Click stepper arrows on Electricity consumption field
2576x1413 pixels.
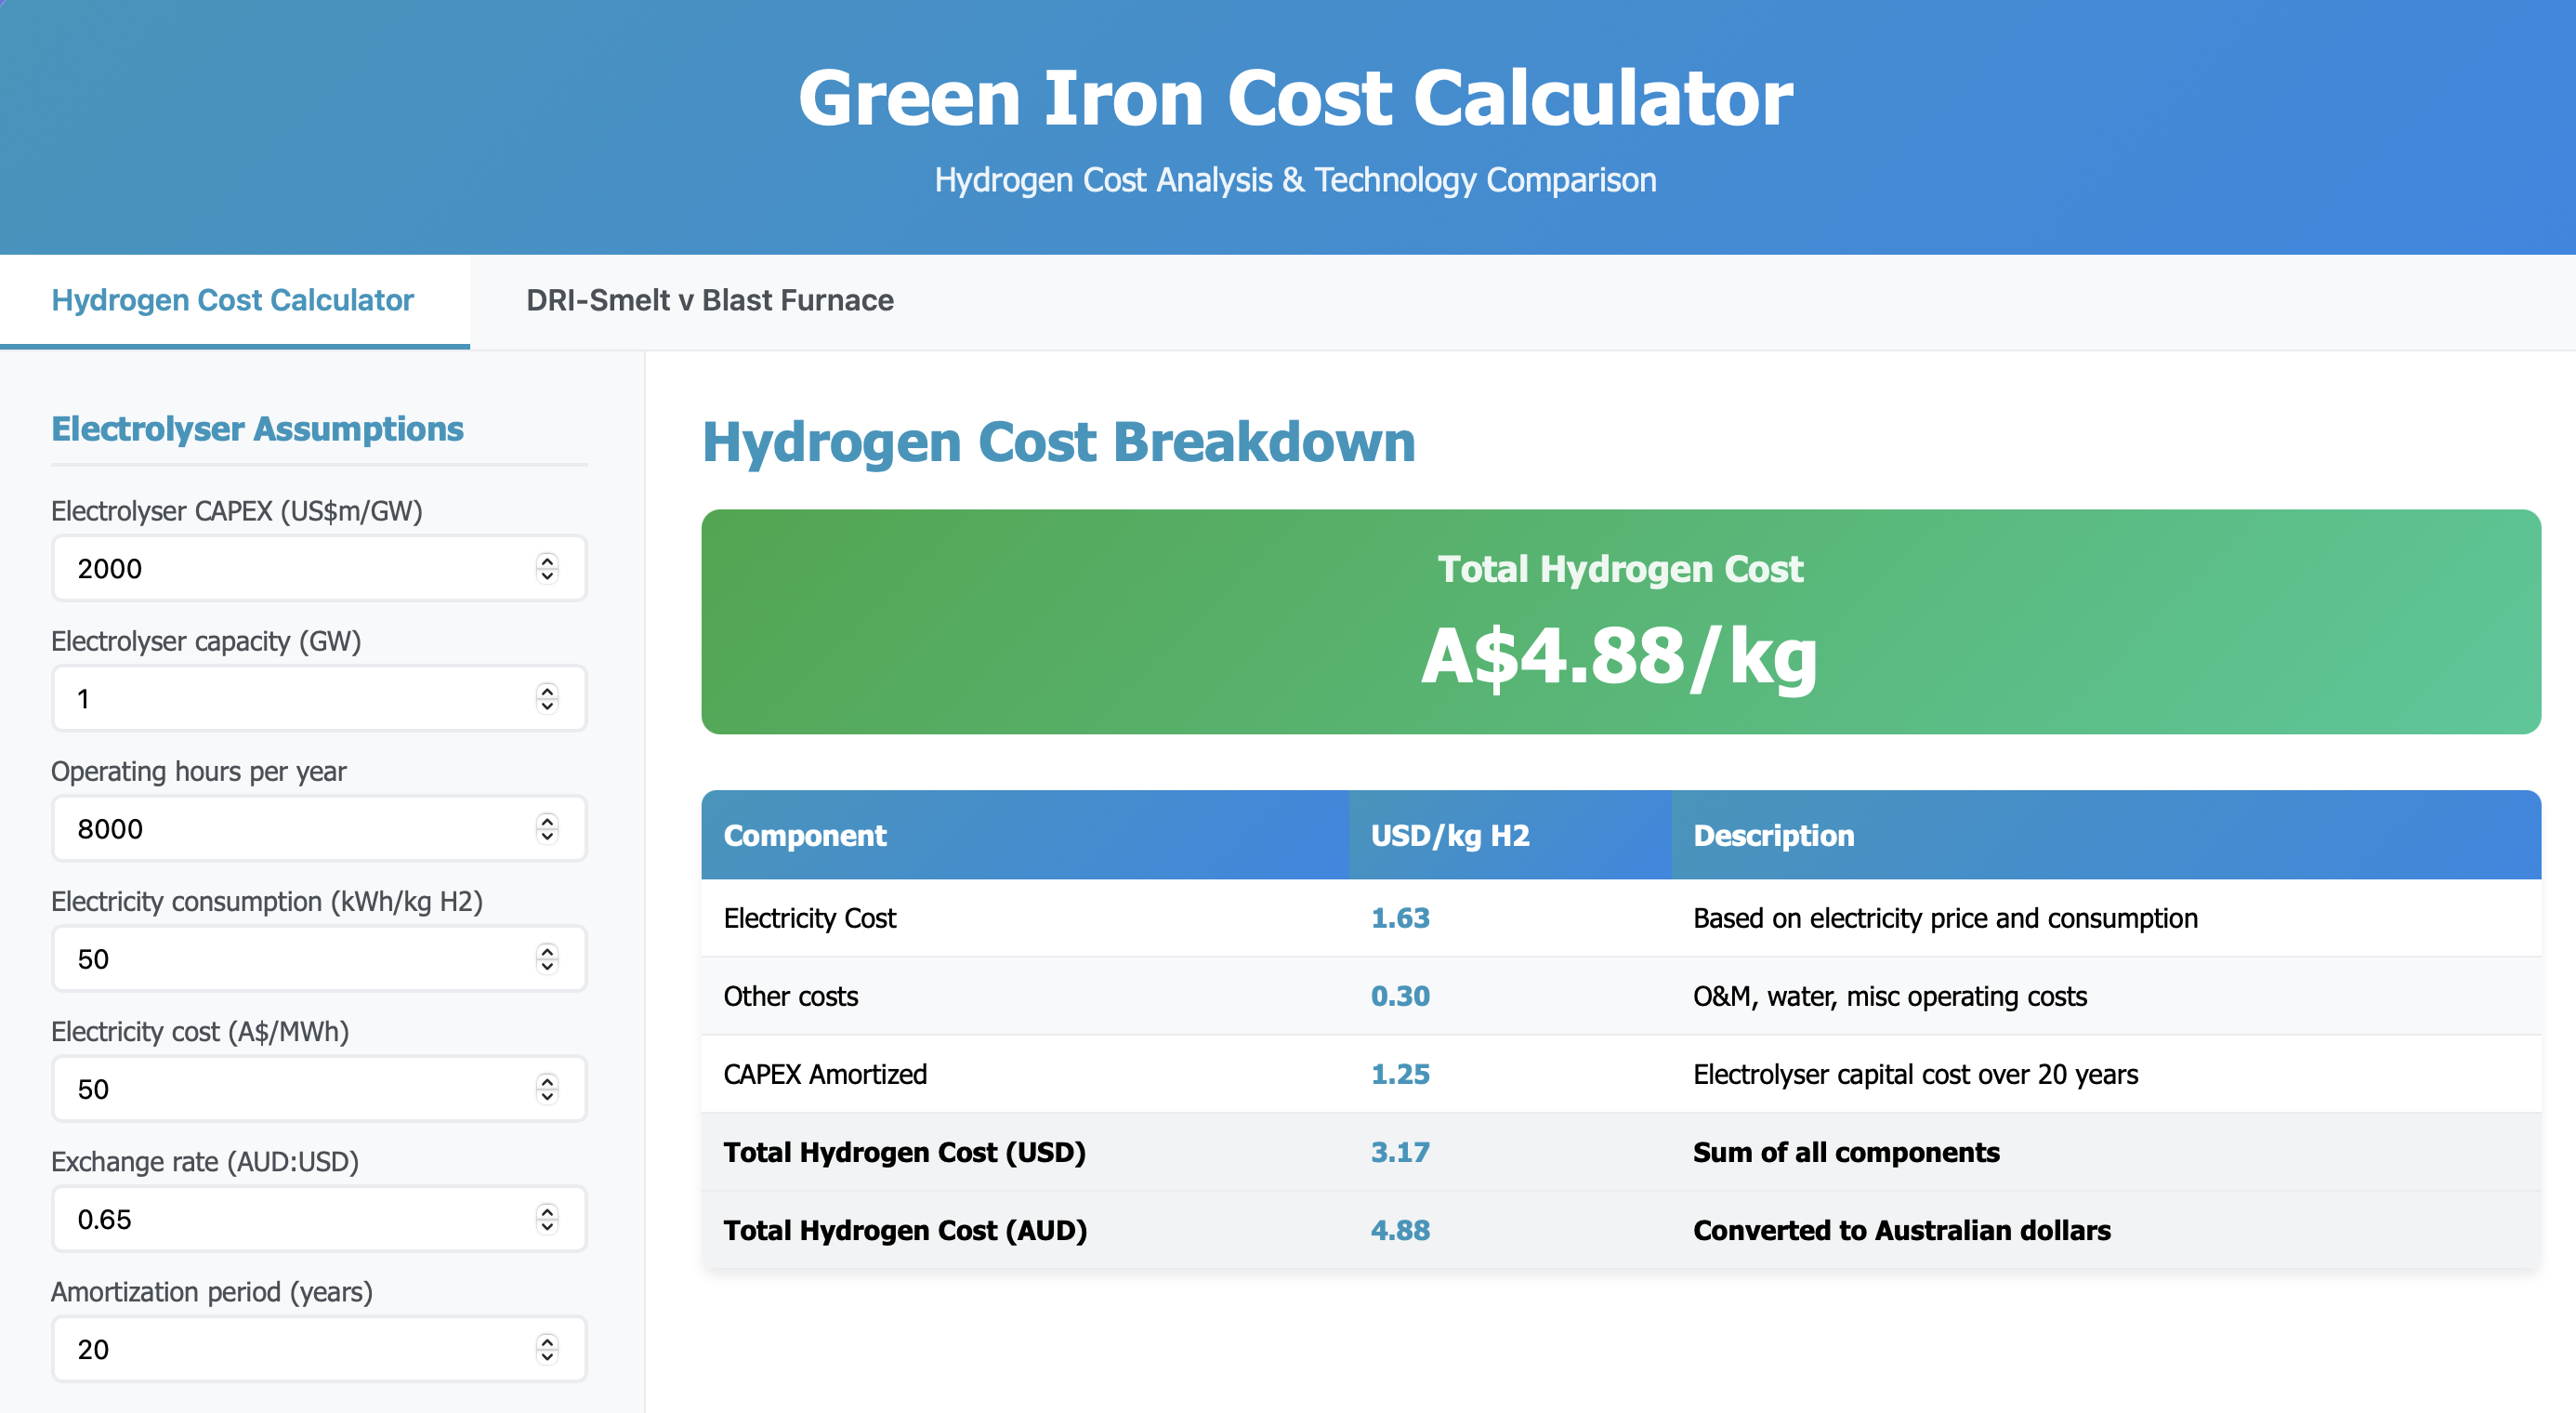[547, 958]
